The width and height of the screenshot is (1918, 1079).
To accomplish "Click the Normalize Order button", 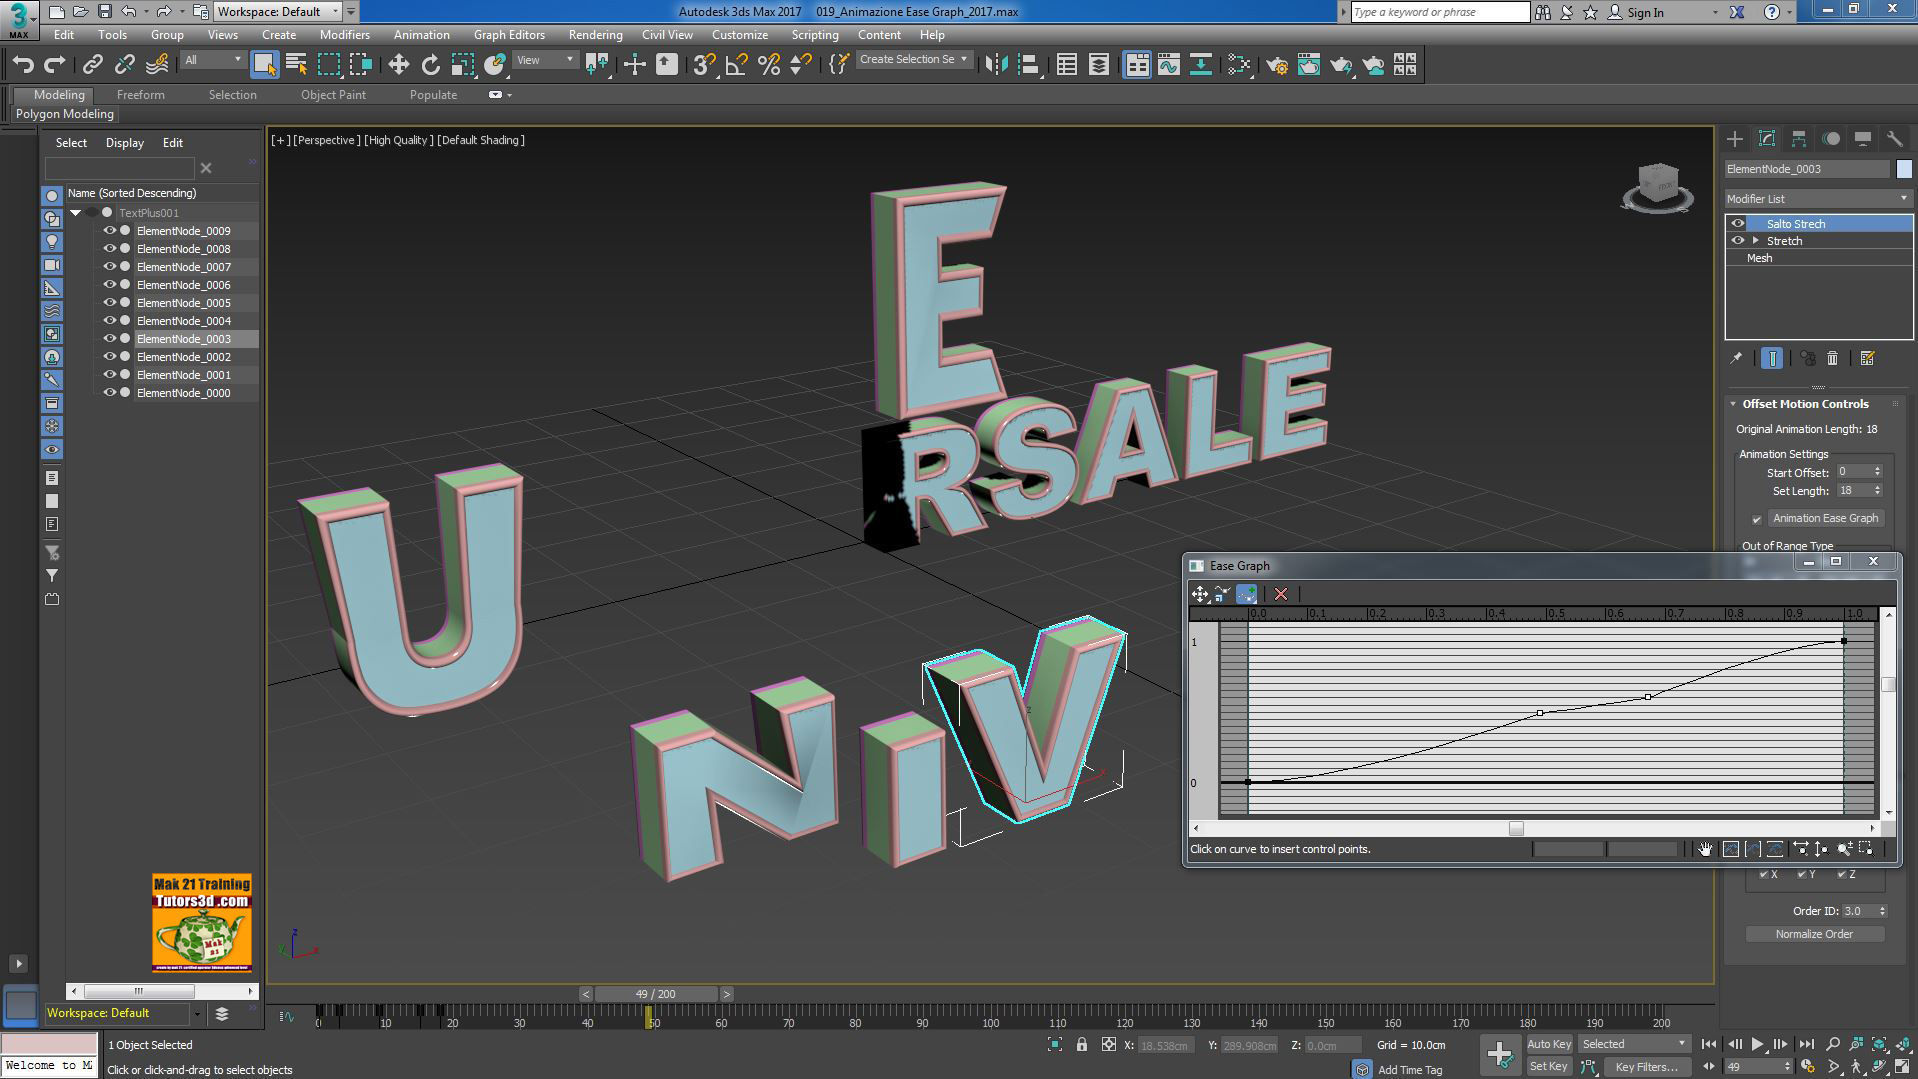I will point(1814,934).
